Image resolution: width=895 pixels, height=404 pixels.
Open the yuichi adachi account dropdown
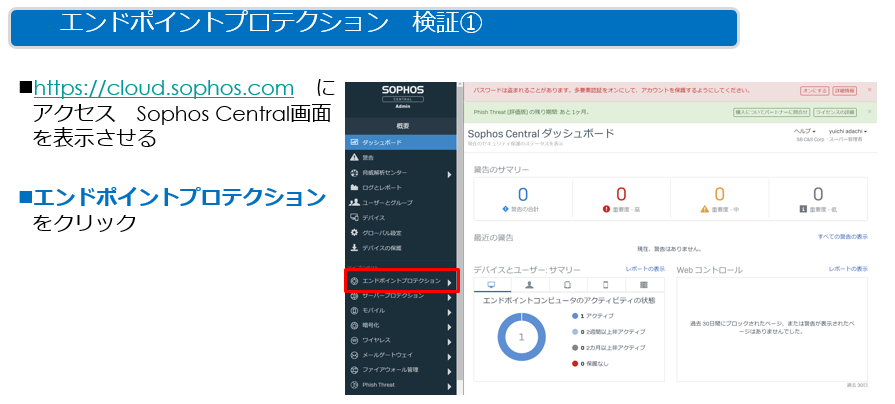pyautogui.click(x=848, y=131)
